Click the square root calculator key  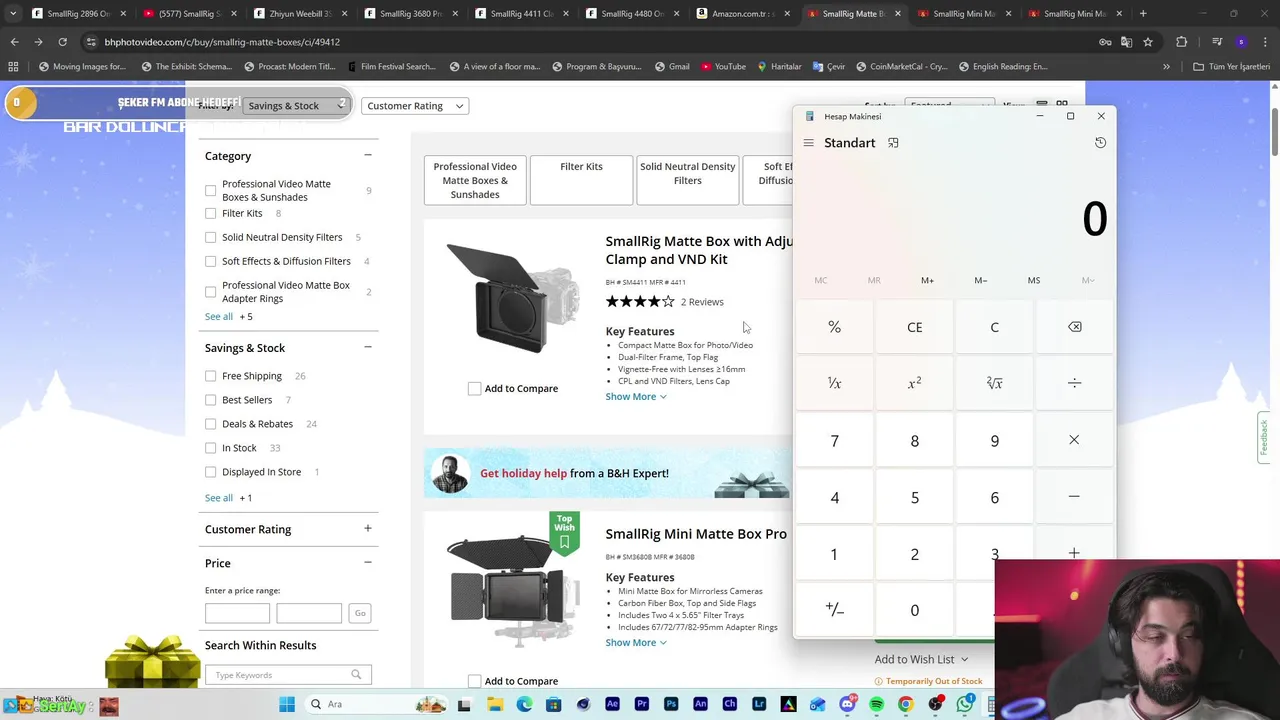pyautogui.click(x=994, y=383)
